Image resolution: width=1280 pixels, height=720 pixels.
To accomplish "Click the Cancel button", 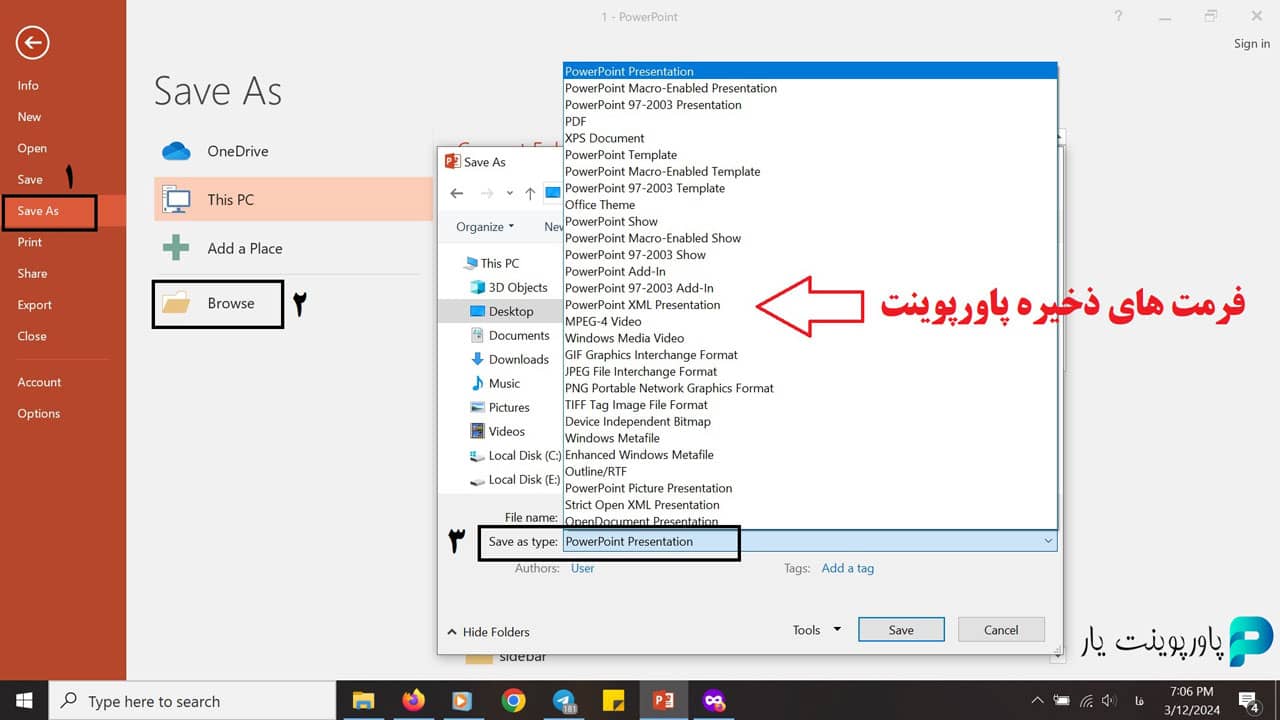I will click(1001, 630).
